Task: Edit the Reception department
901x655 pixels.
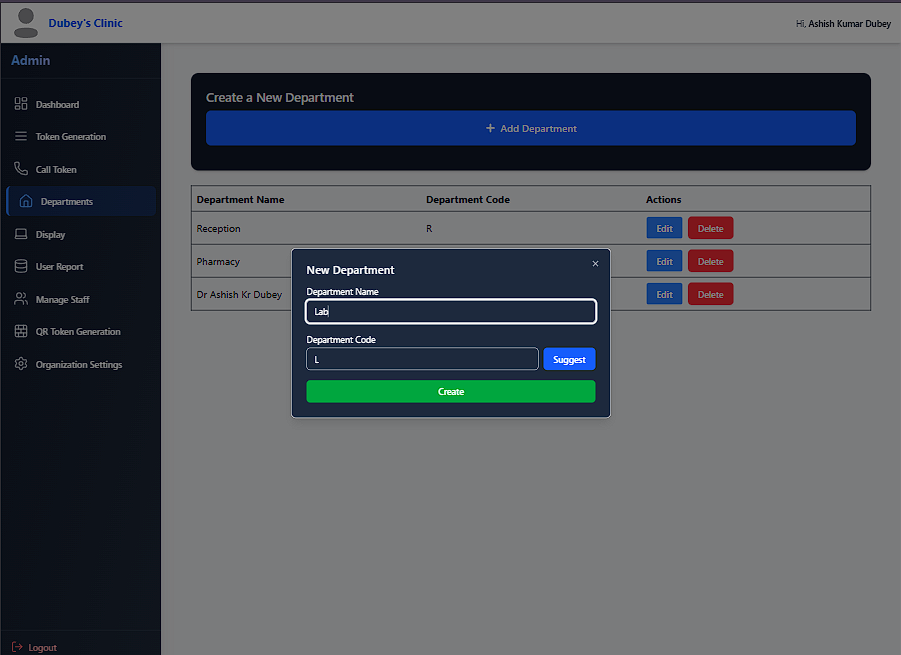Action: pyautogui.click(x=663, y=228)
